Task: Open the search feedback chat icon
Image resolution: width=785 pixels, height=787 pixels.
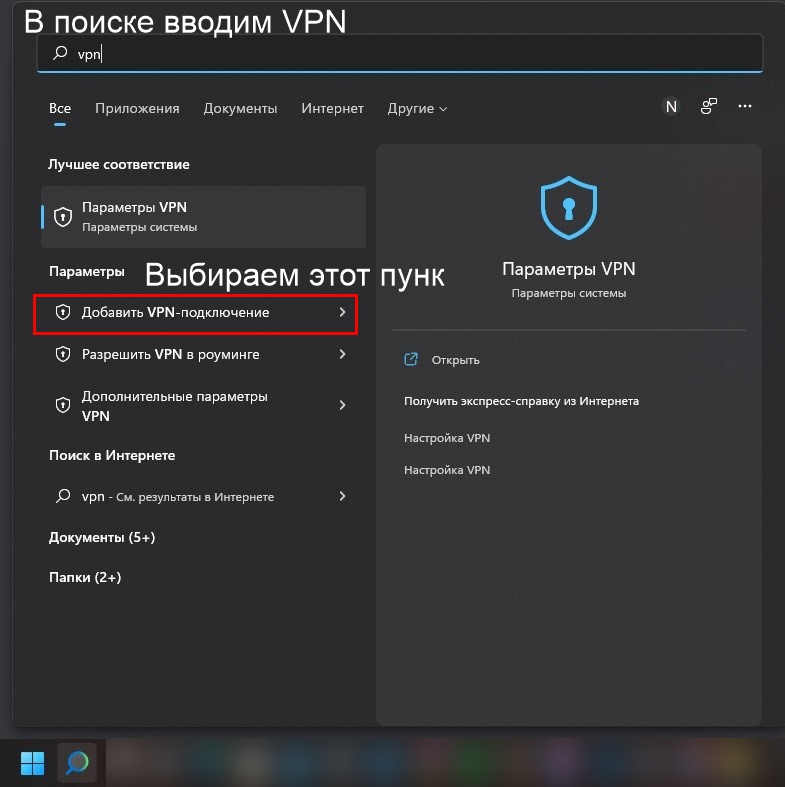Action: [x=709, y=106]
